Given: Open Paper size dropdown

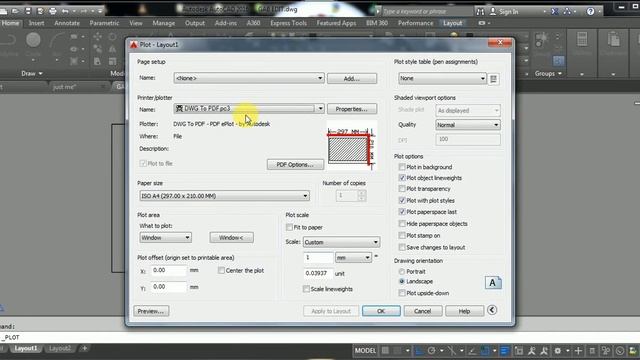Looking at the screenshot, I should coord(224,196).
